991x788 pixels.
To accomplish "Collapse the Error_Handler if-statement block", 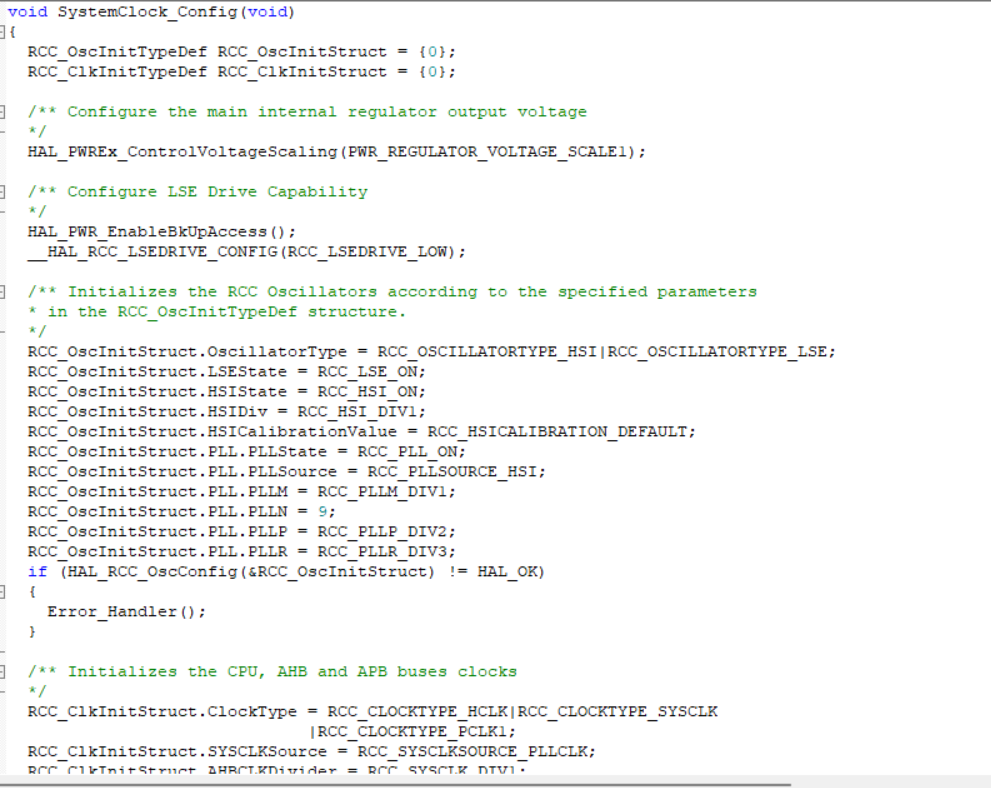I will click(x=4, y=591).
